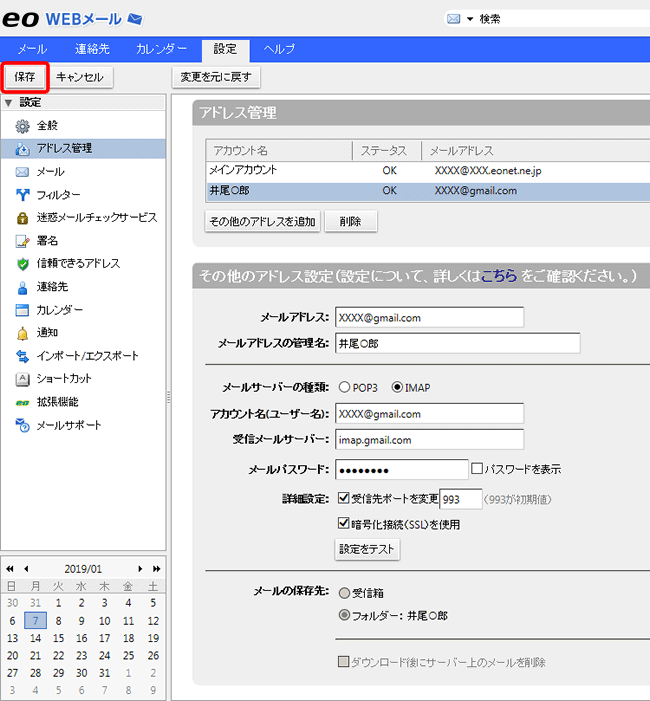Toggle パスワードを表示 checkbox
The height and width of the screenshot is (701, 650).
tap(477, 469)
